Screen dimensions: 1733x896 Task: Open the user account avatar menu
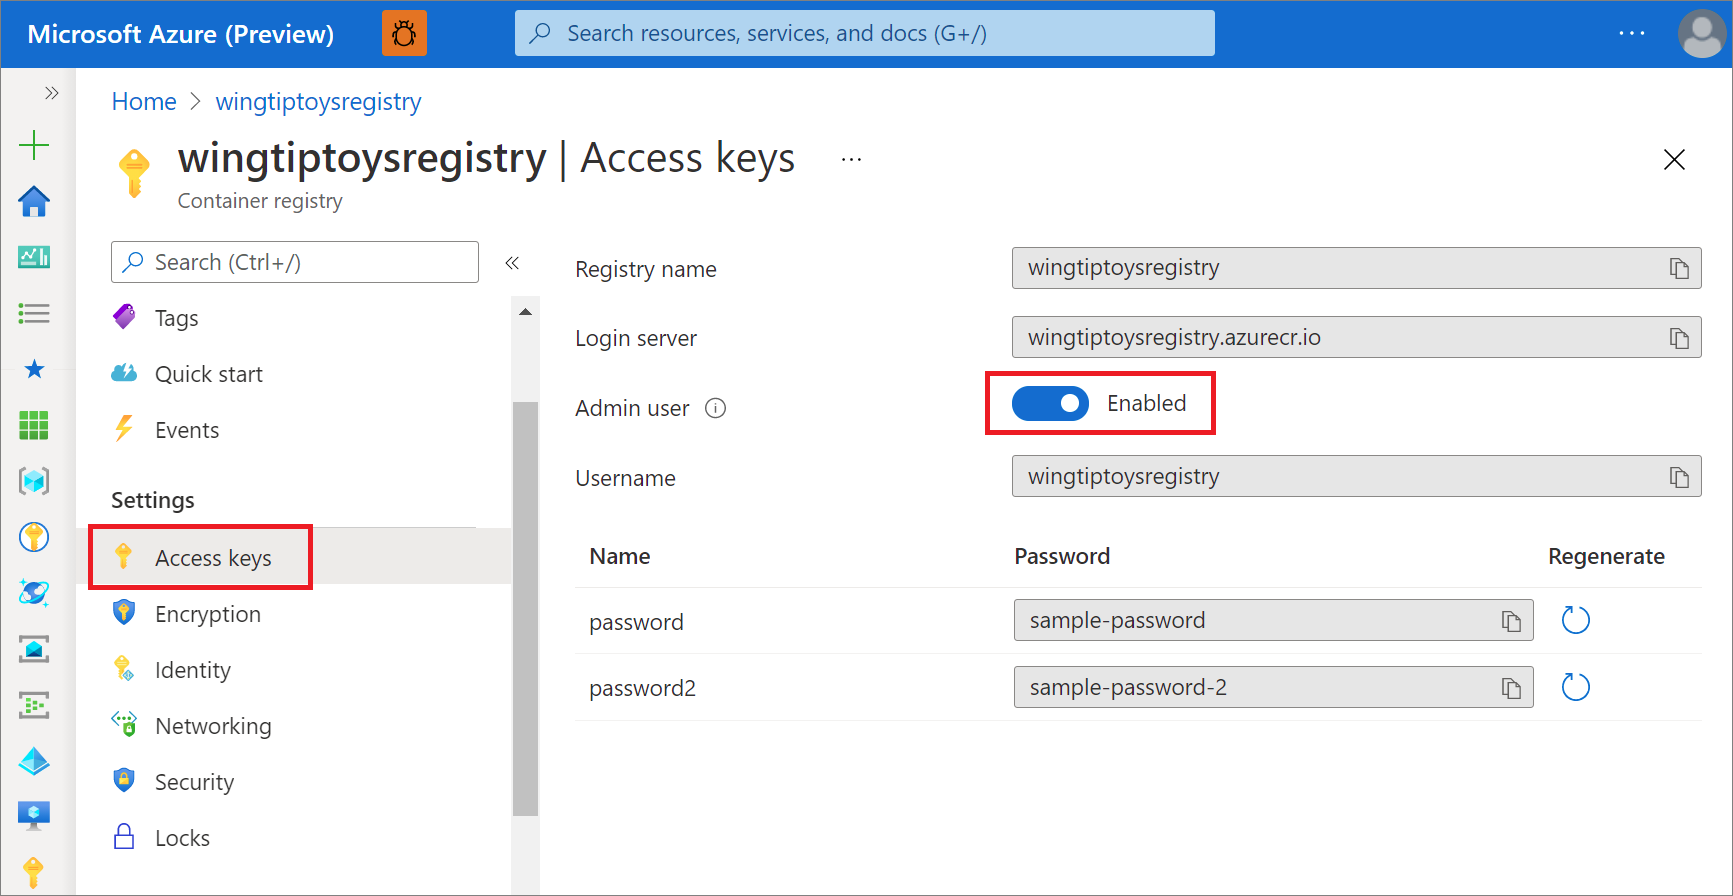(1701, 34)
